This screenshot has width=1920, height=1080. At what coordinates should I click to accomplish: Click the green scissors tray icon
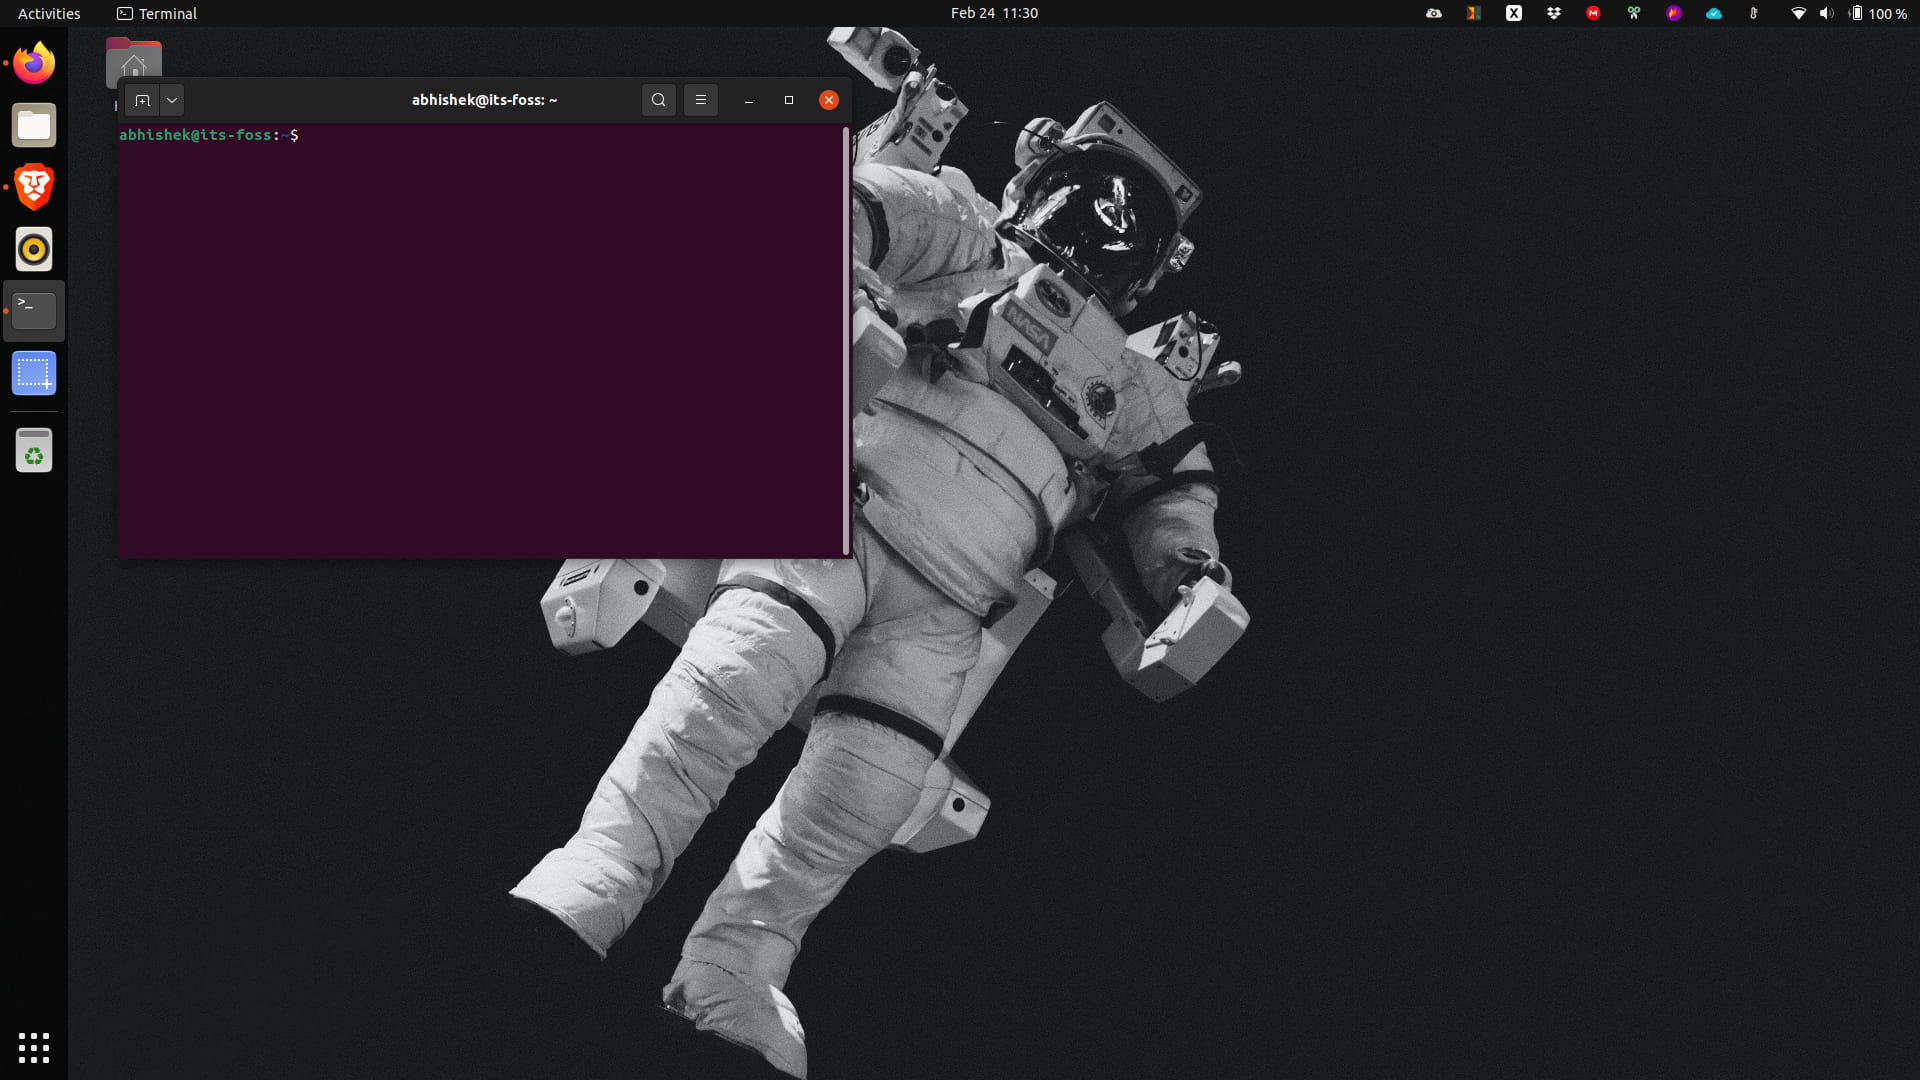[x=1634, y=13]
